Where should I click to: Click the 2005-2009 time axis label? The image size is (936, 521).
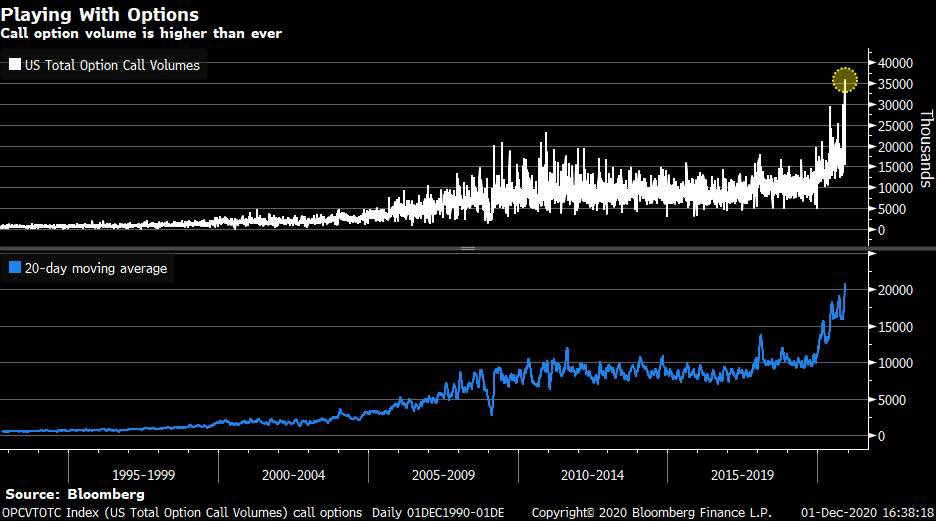(x=444, y=475)
